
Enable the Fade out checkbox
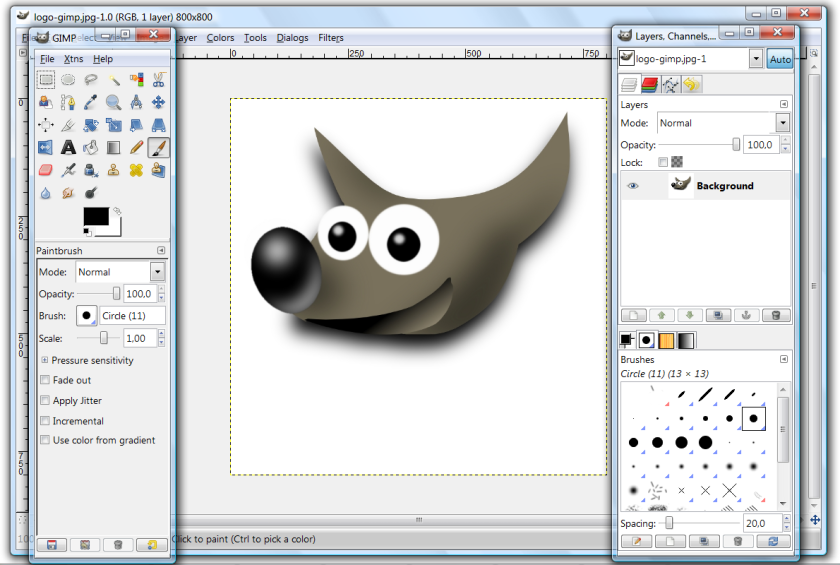pos(46,380)
